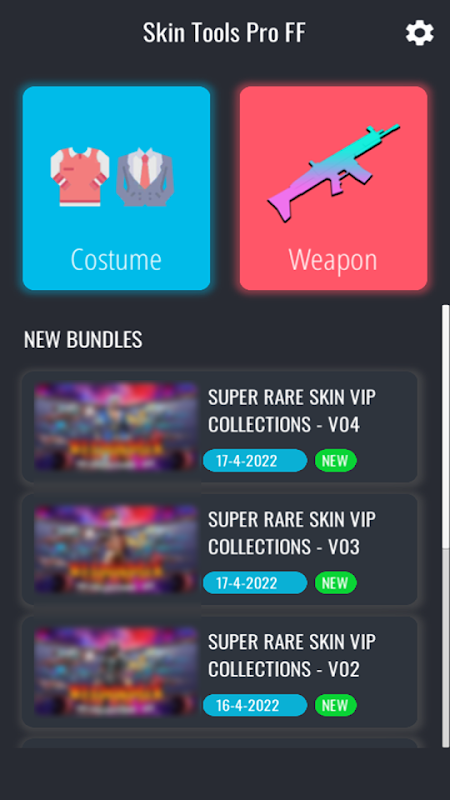The height and width of the screenshot is (800, 450).
Task: Tap the green NEW badge on V04
Action: pos(335,461)
